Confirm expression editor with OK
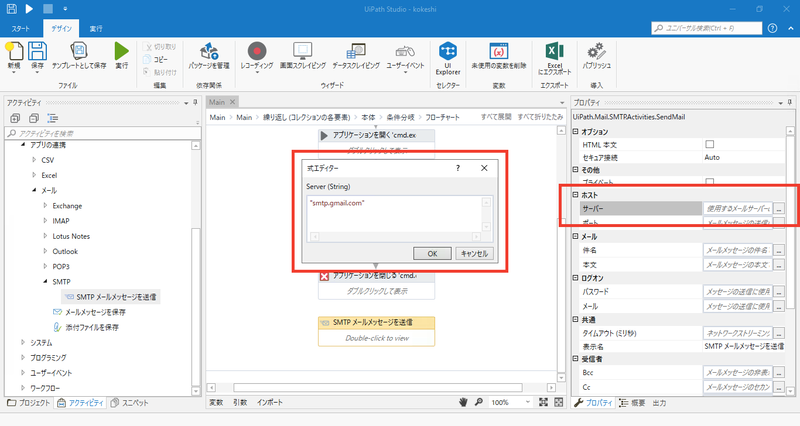The width and height of the screenshot is (800, 426). (x=432, y=254)
